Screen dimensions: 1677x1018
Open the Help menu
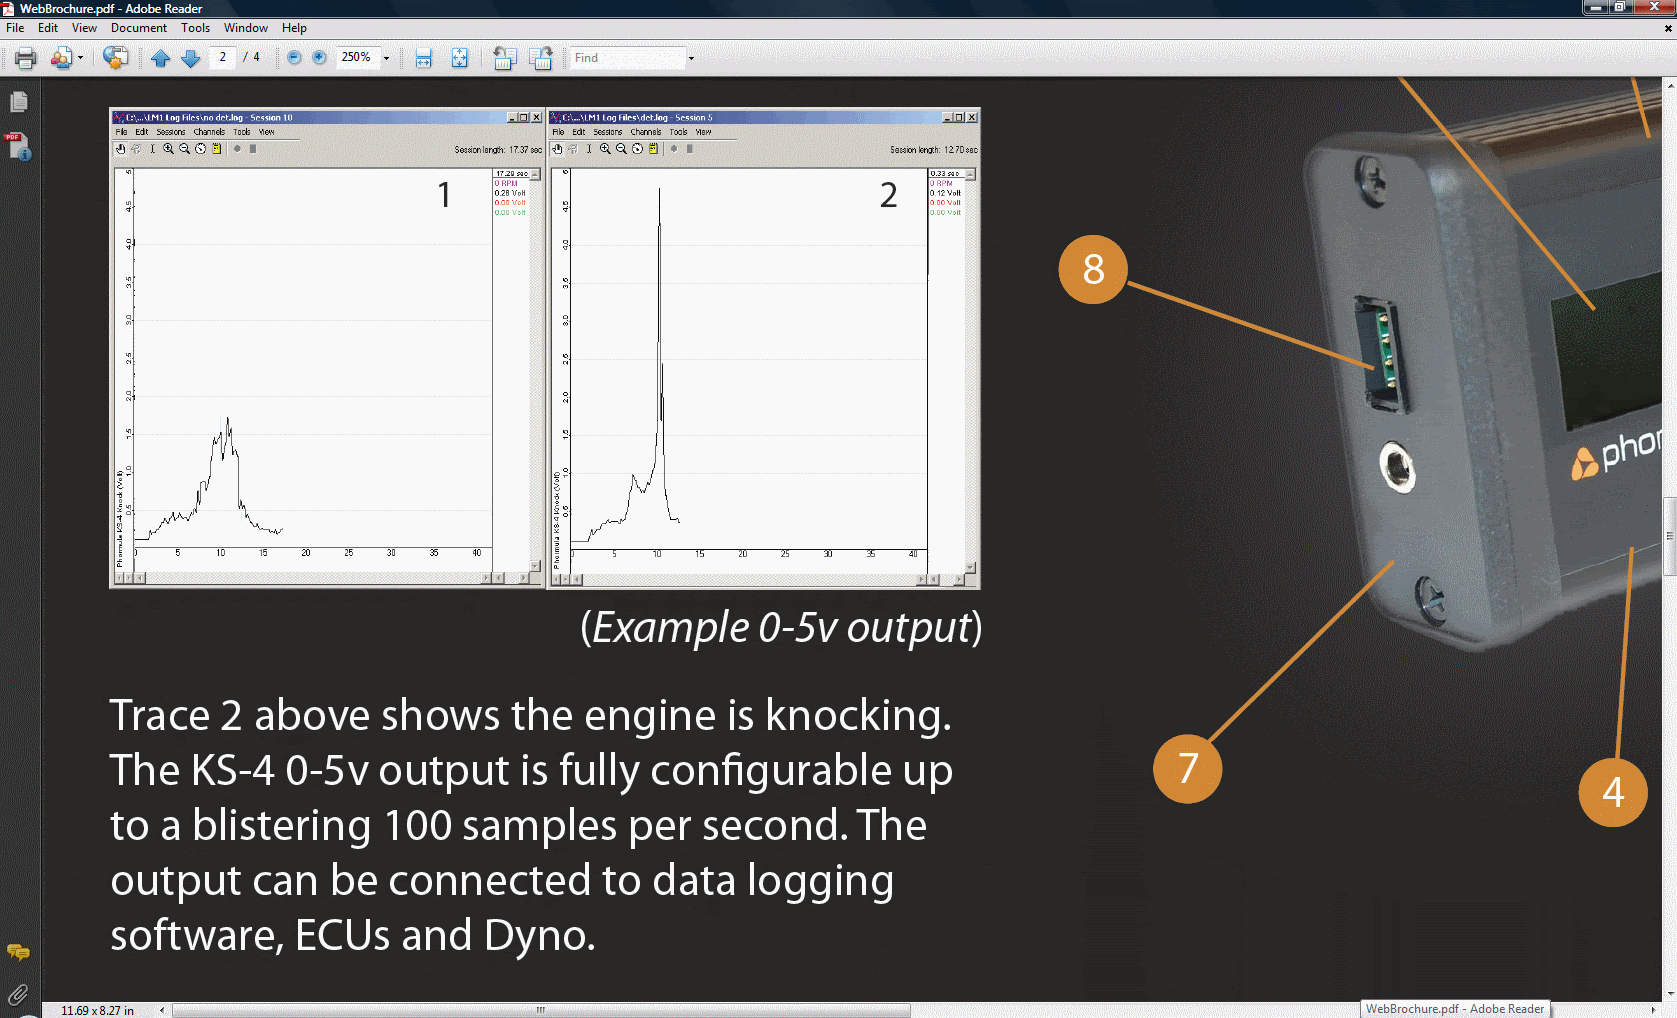click(294, 28)
